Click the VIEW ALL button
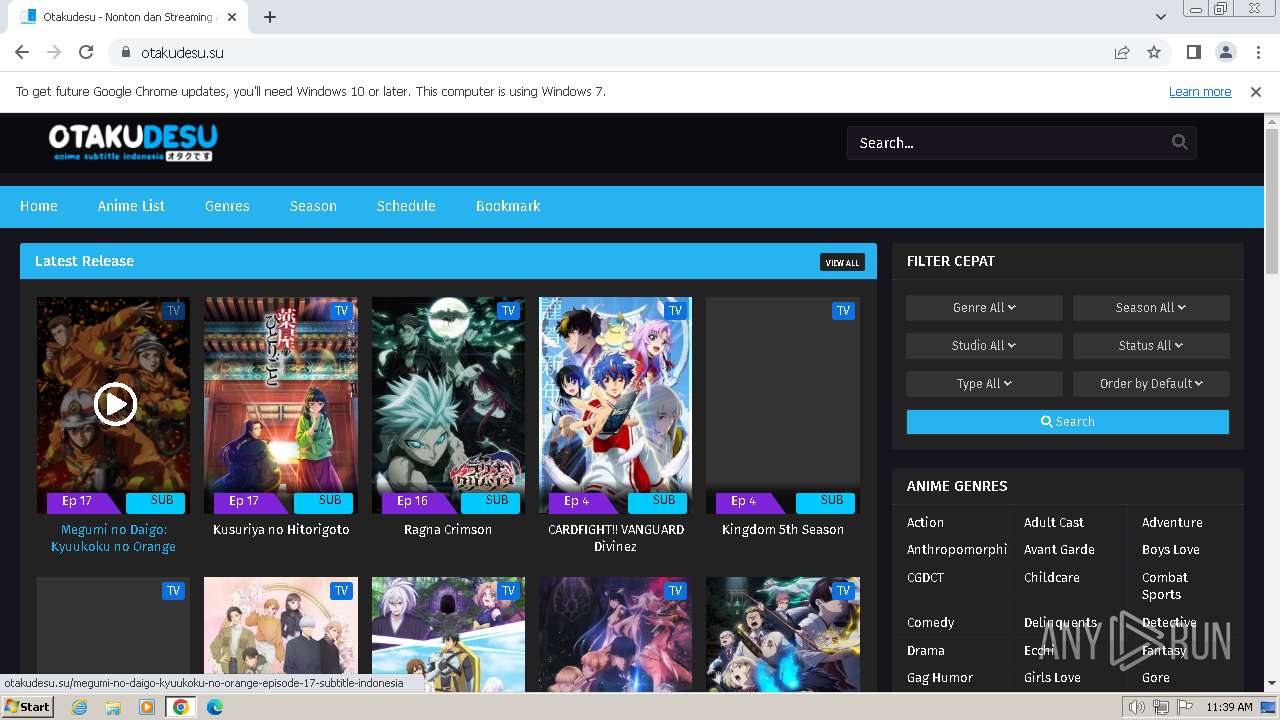The height and width of the screenshot is (720, 1280). [x=842, y=262]
